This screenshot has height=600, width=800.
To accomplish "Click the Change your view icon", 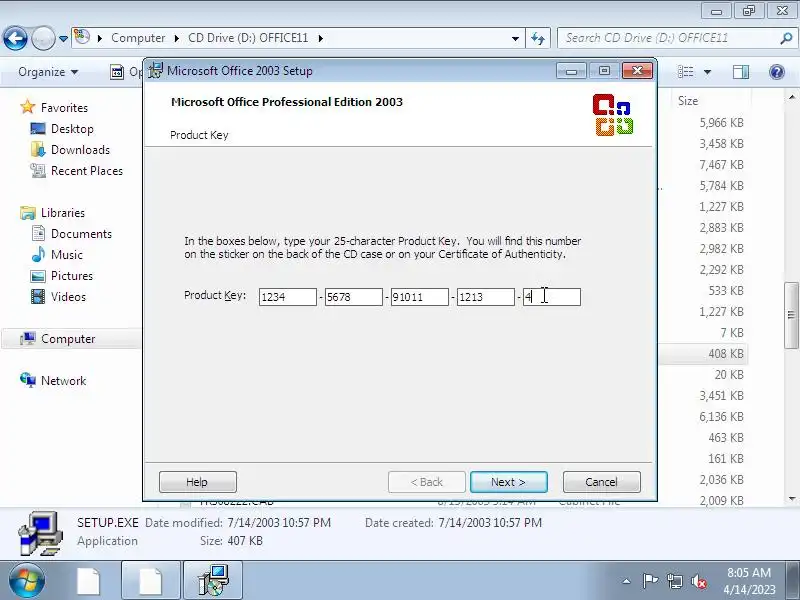I will coord(685,72).
